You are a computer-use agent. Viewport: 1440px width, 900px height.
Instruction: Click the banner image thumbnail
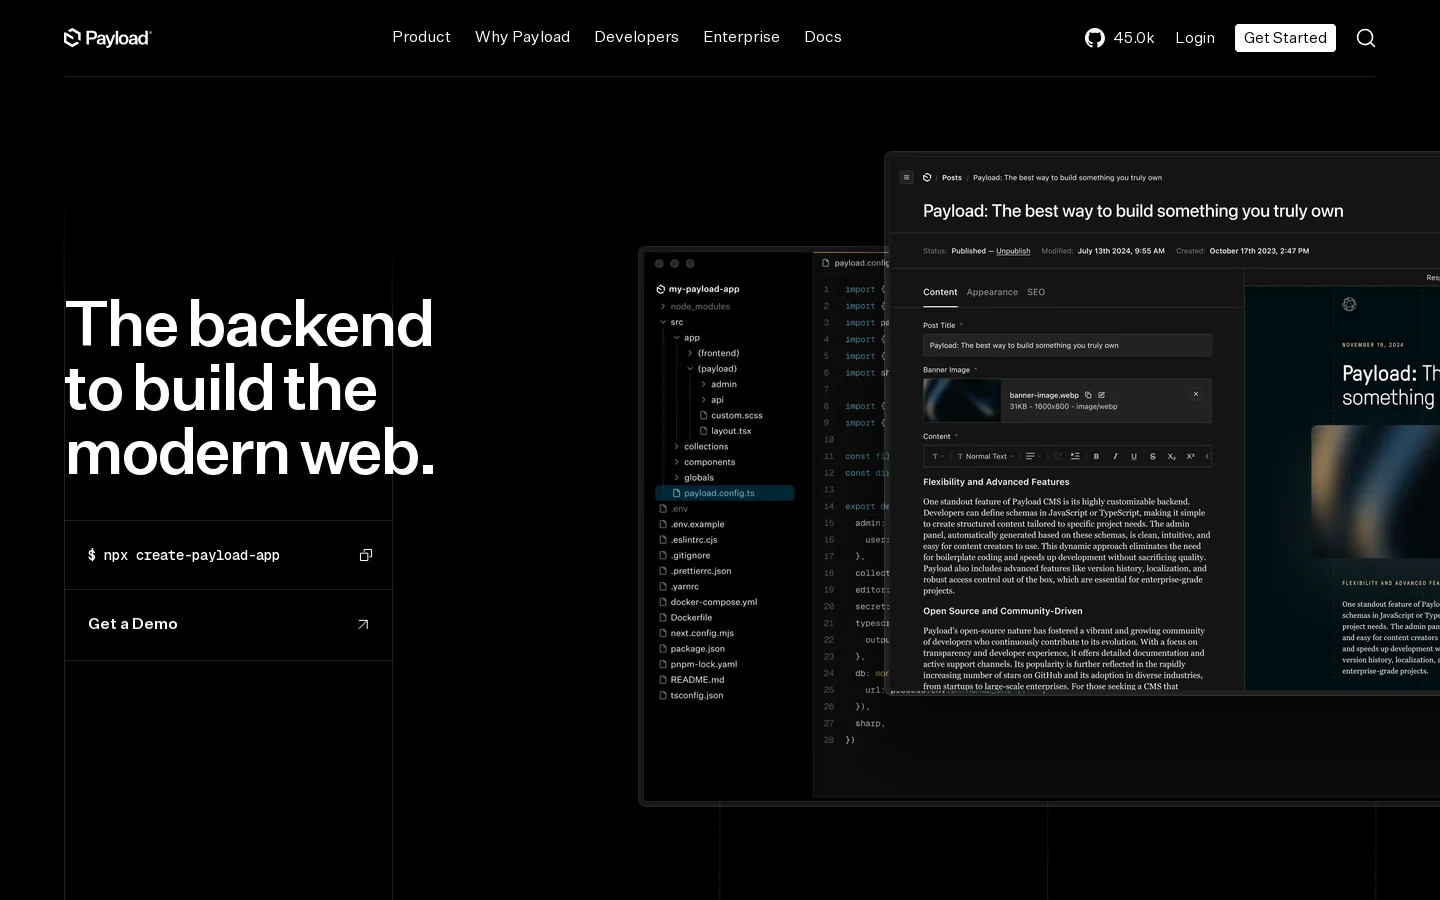[962, 401]
